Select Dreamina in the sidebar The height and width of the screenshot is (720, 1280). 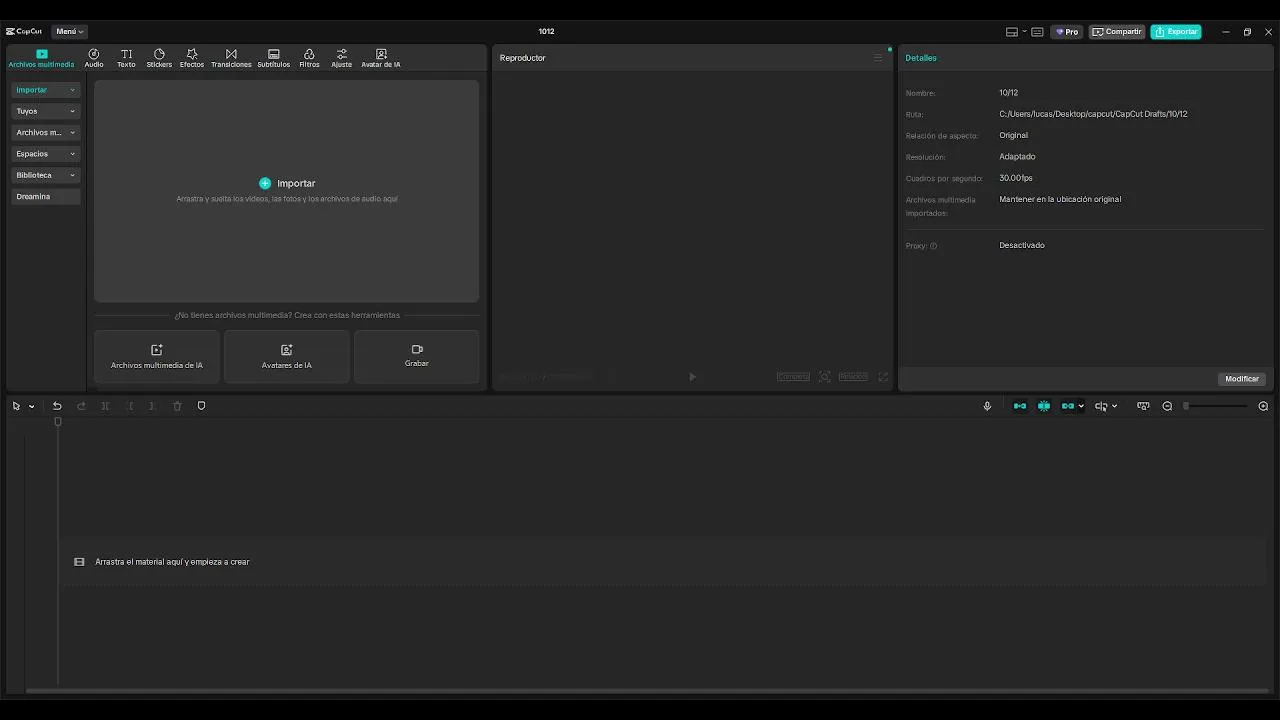pyautogui.click(x=46, y=196)
